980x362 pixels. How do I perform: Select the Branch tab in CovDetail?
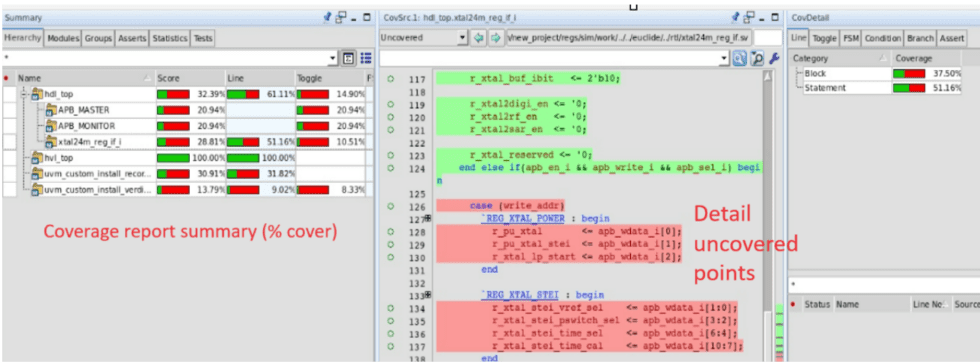pos(920,38)
